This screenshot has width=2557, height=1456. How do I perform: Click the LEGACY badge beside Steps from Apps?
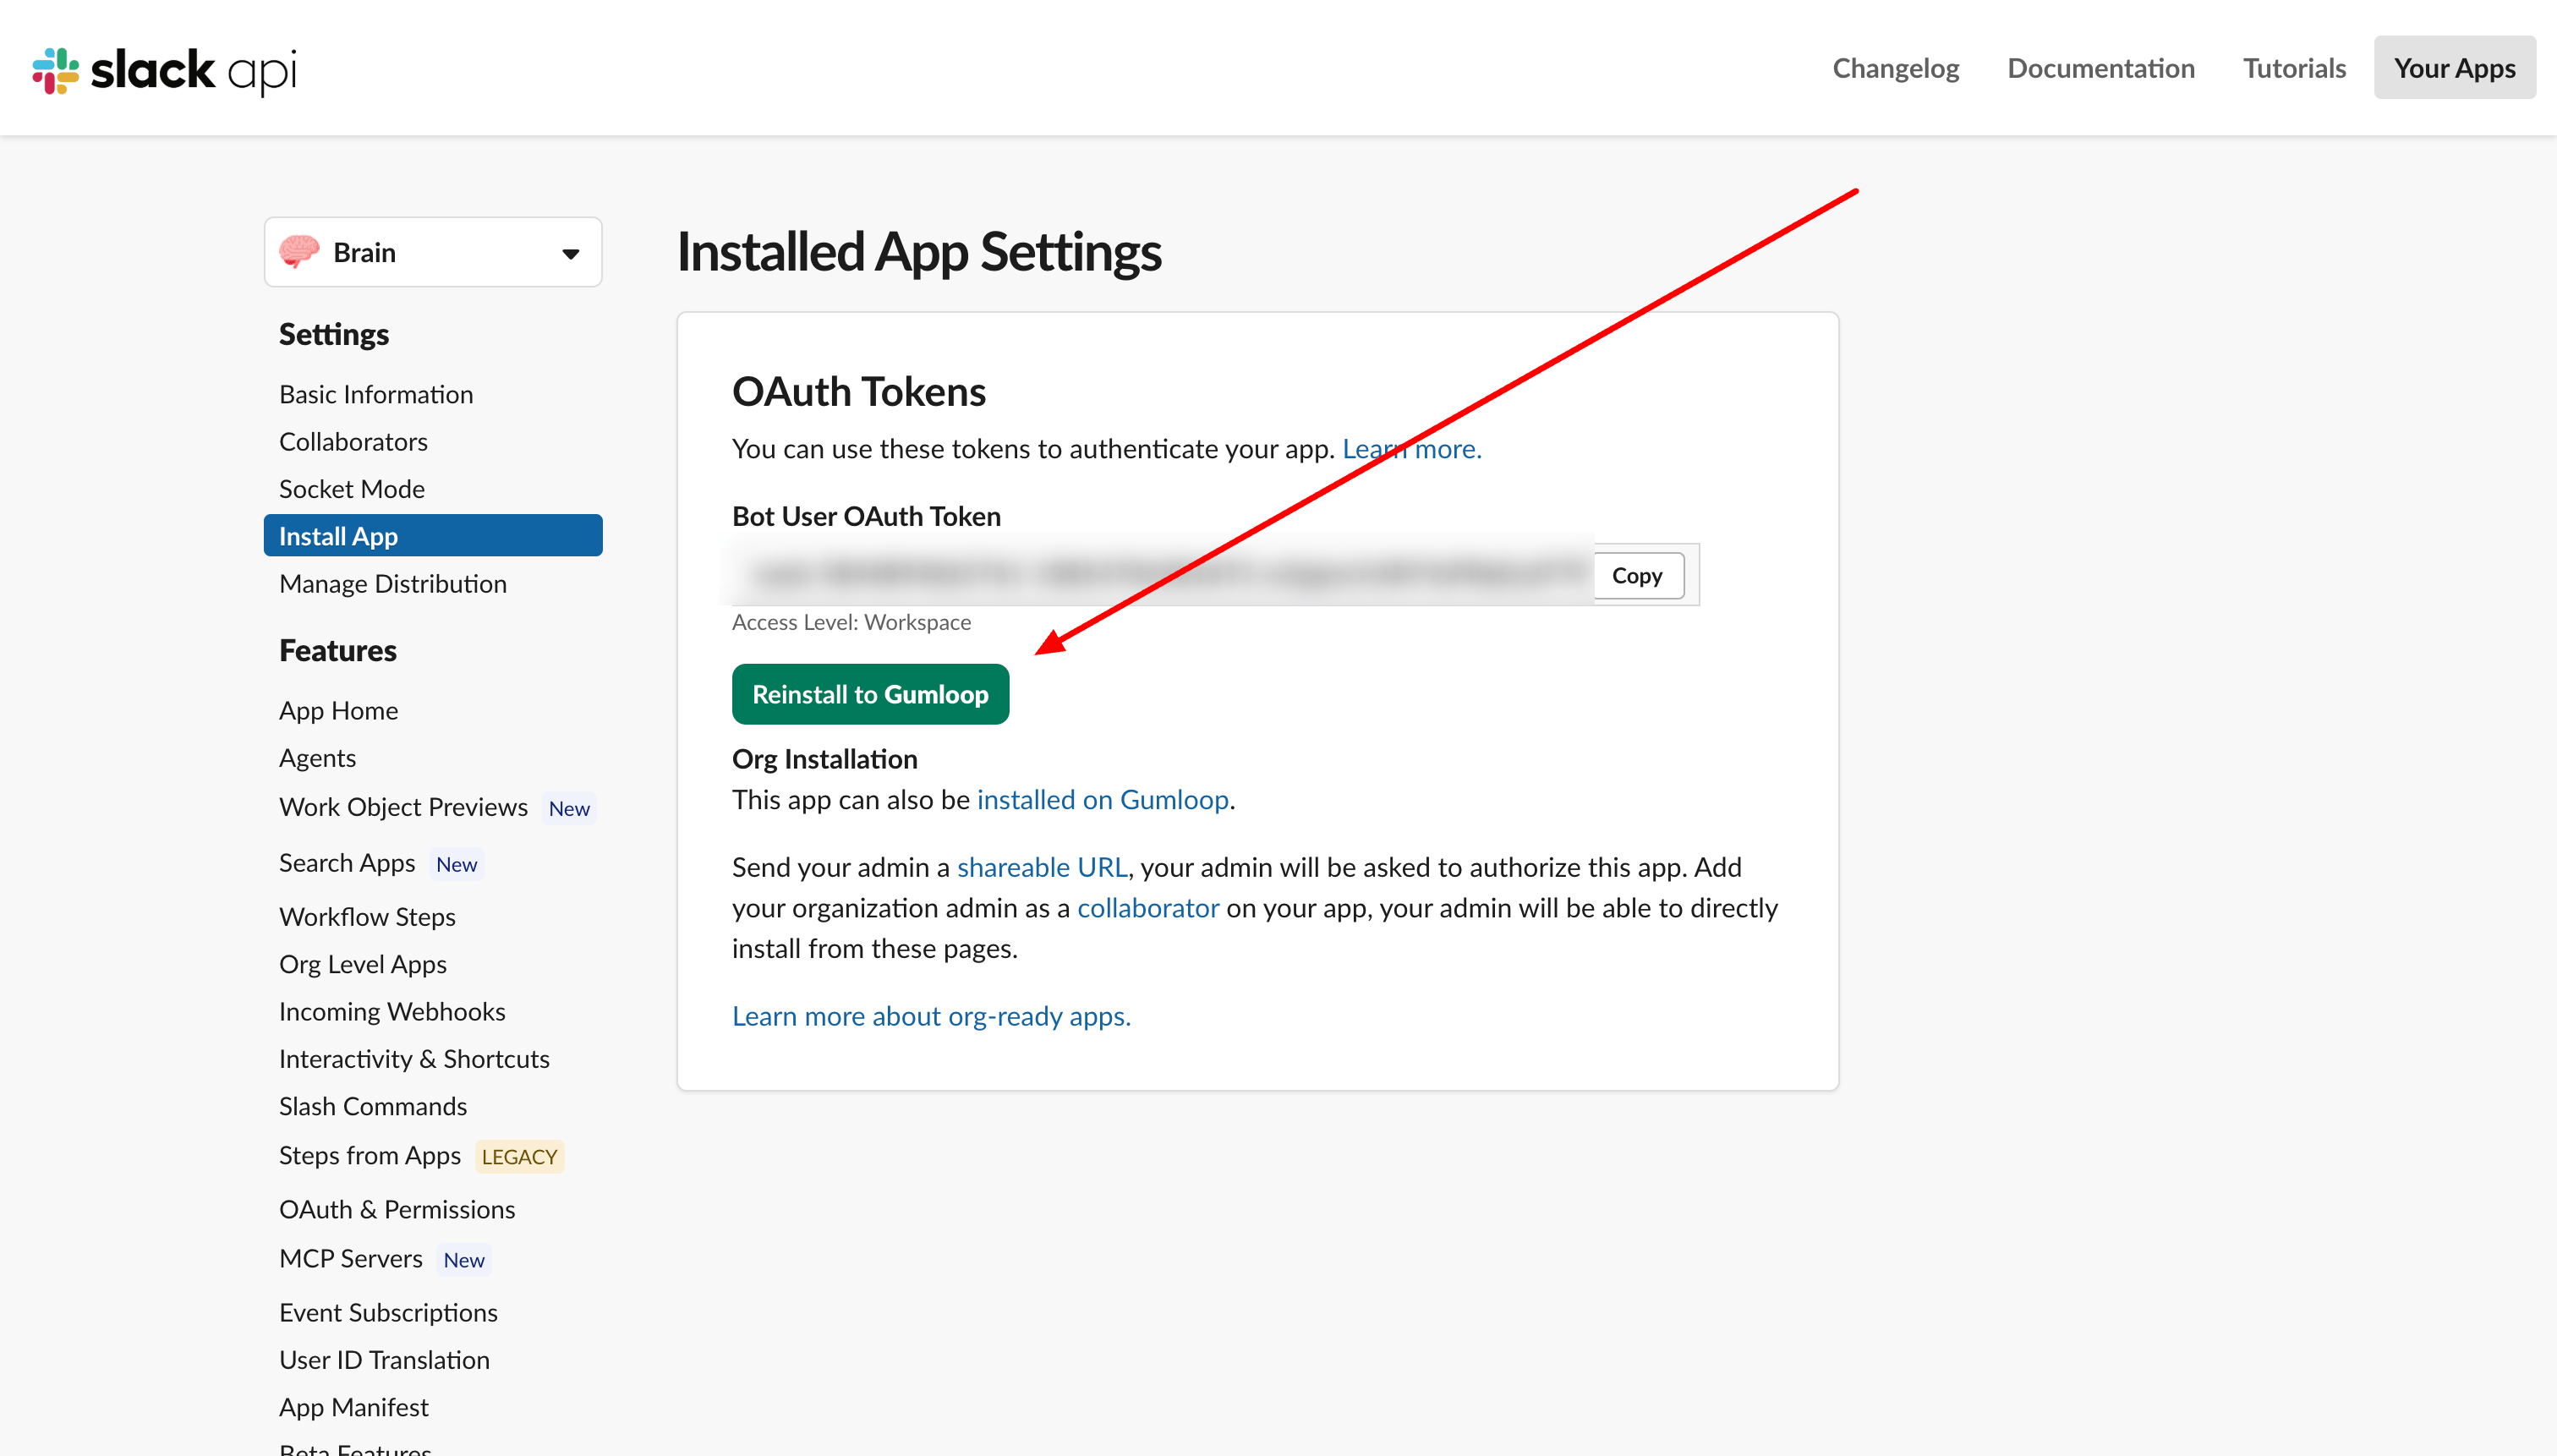[x=519, y=1156]
